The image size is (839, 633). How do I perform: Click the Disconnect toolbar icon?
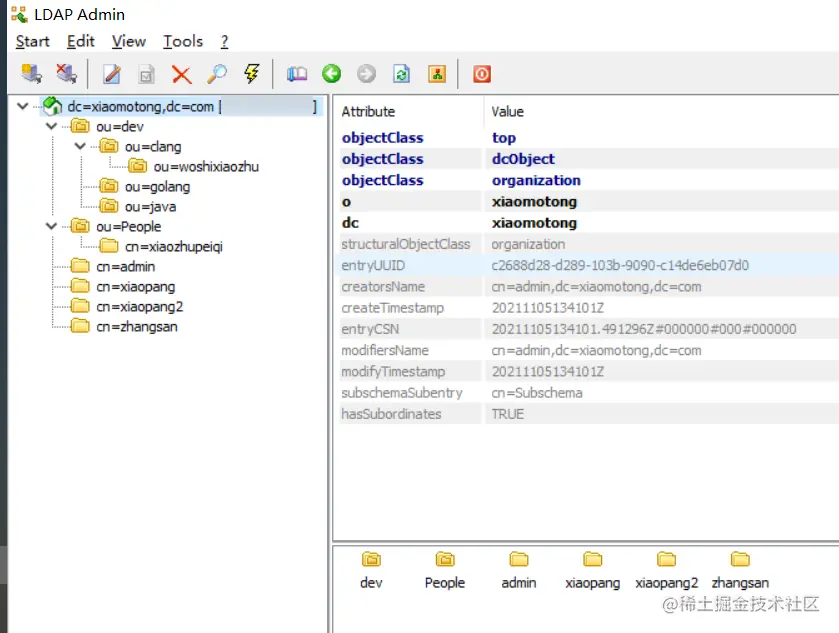tap(66, 73)
